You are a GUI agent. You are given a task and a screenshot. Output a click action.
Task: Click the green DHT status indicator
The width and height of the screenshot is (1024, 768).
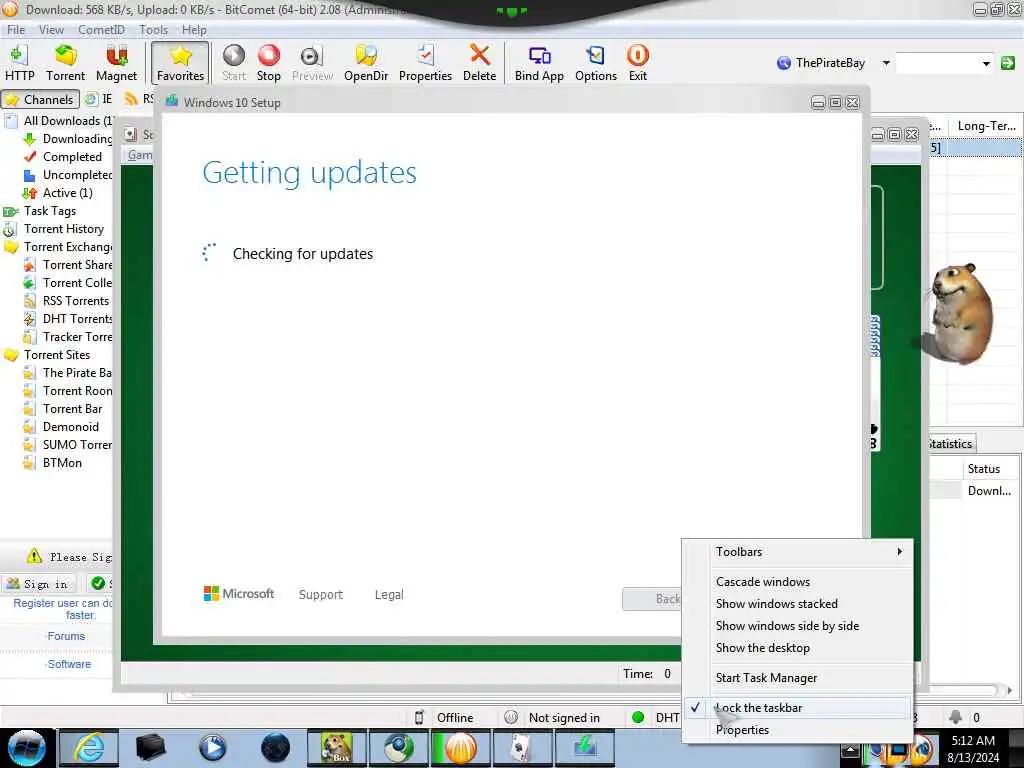pos(638,717)
